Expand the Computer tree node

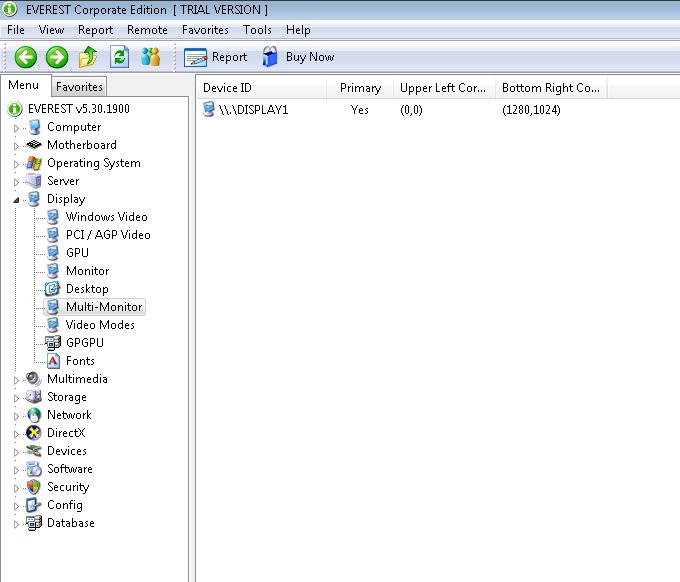(16, 128)
